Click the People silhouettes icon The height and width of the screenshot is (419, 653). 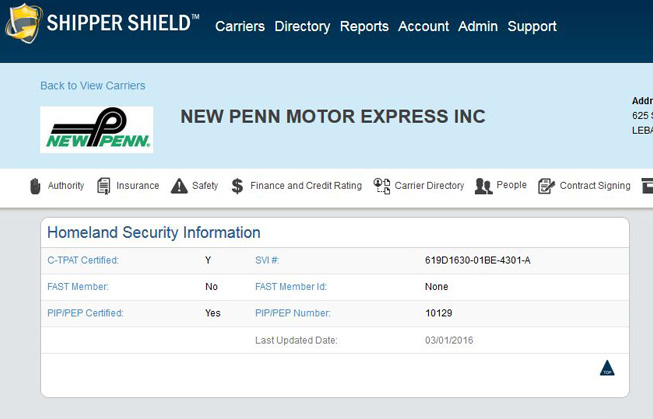(483, 186)
